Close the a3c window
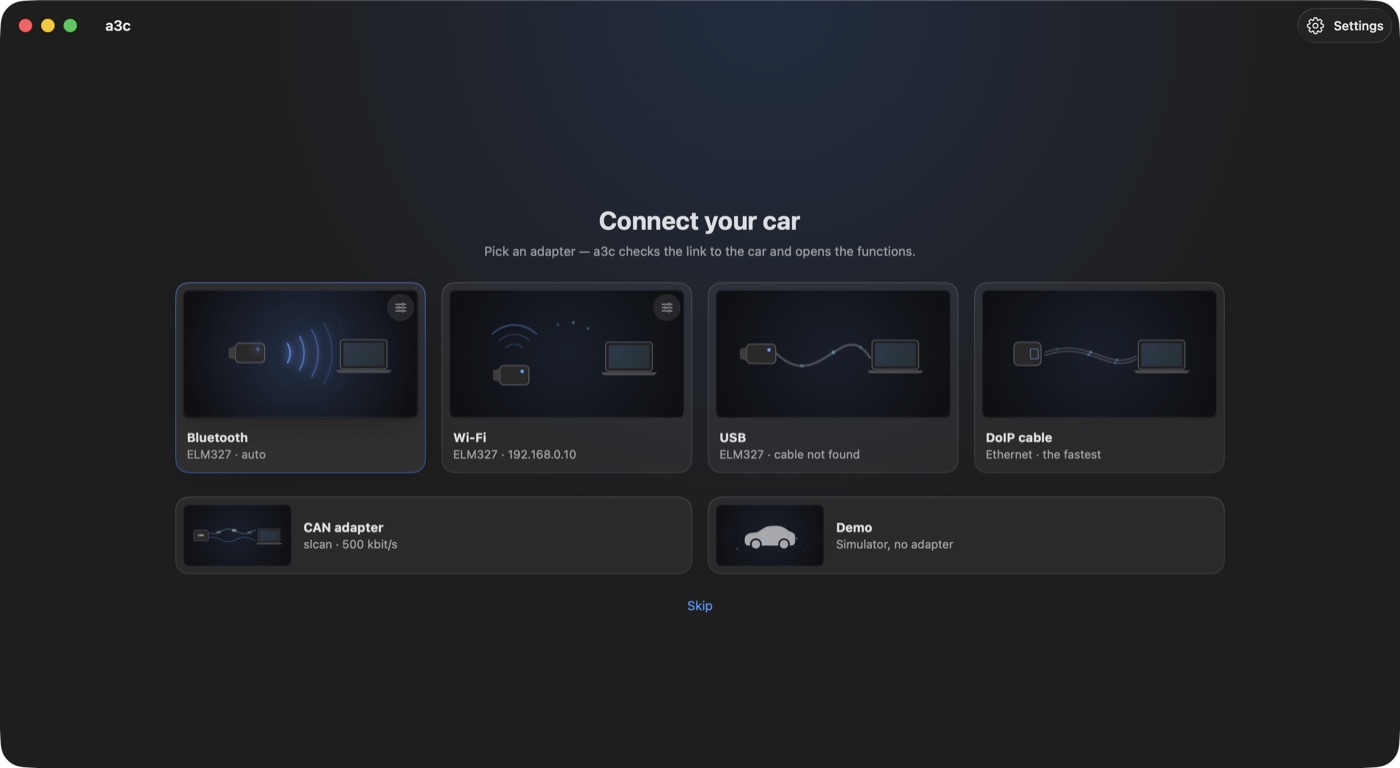This screenshot has height=768, width=1400. tap(26, 26)
